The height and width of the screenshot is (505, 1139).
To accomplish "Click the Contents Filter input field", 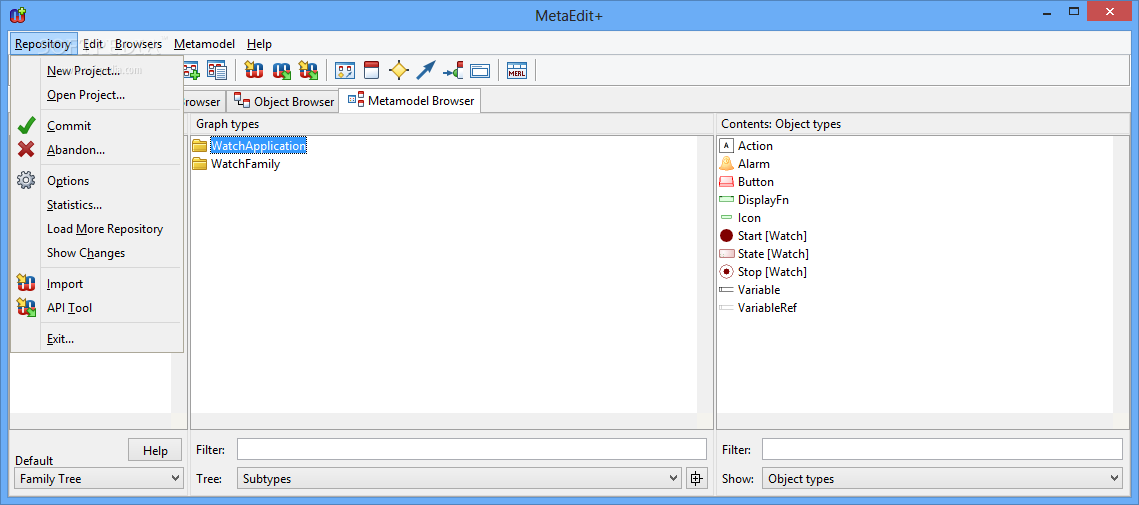I will coord(942,449).
